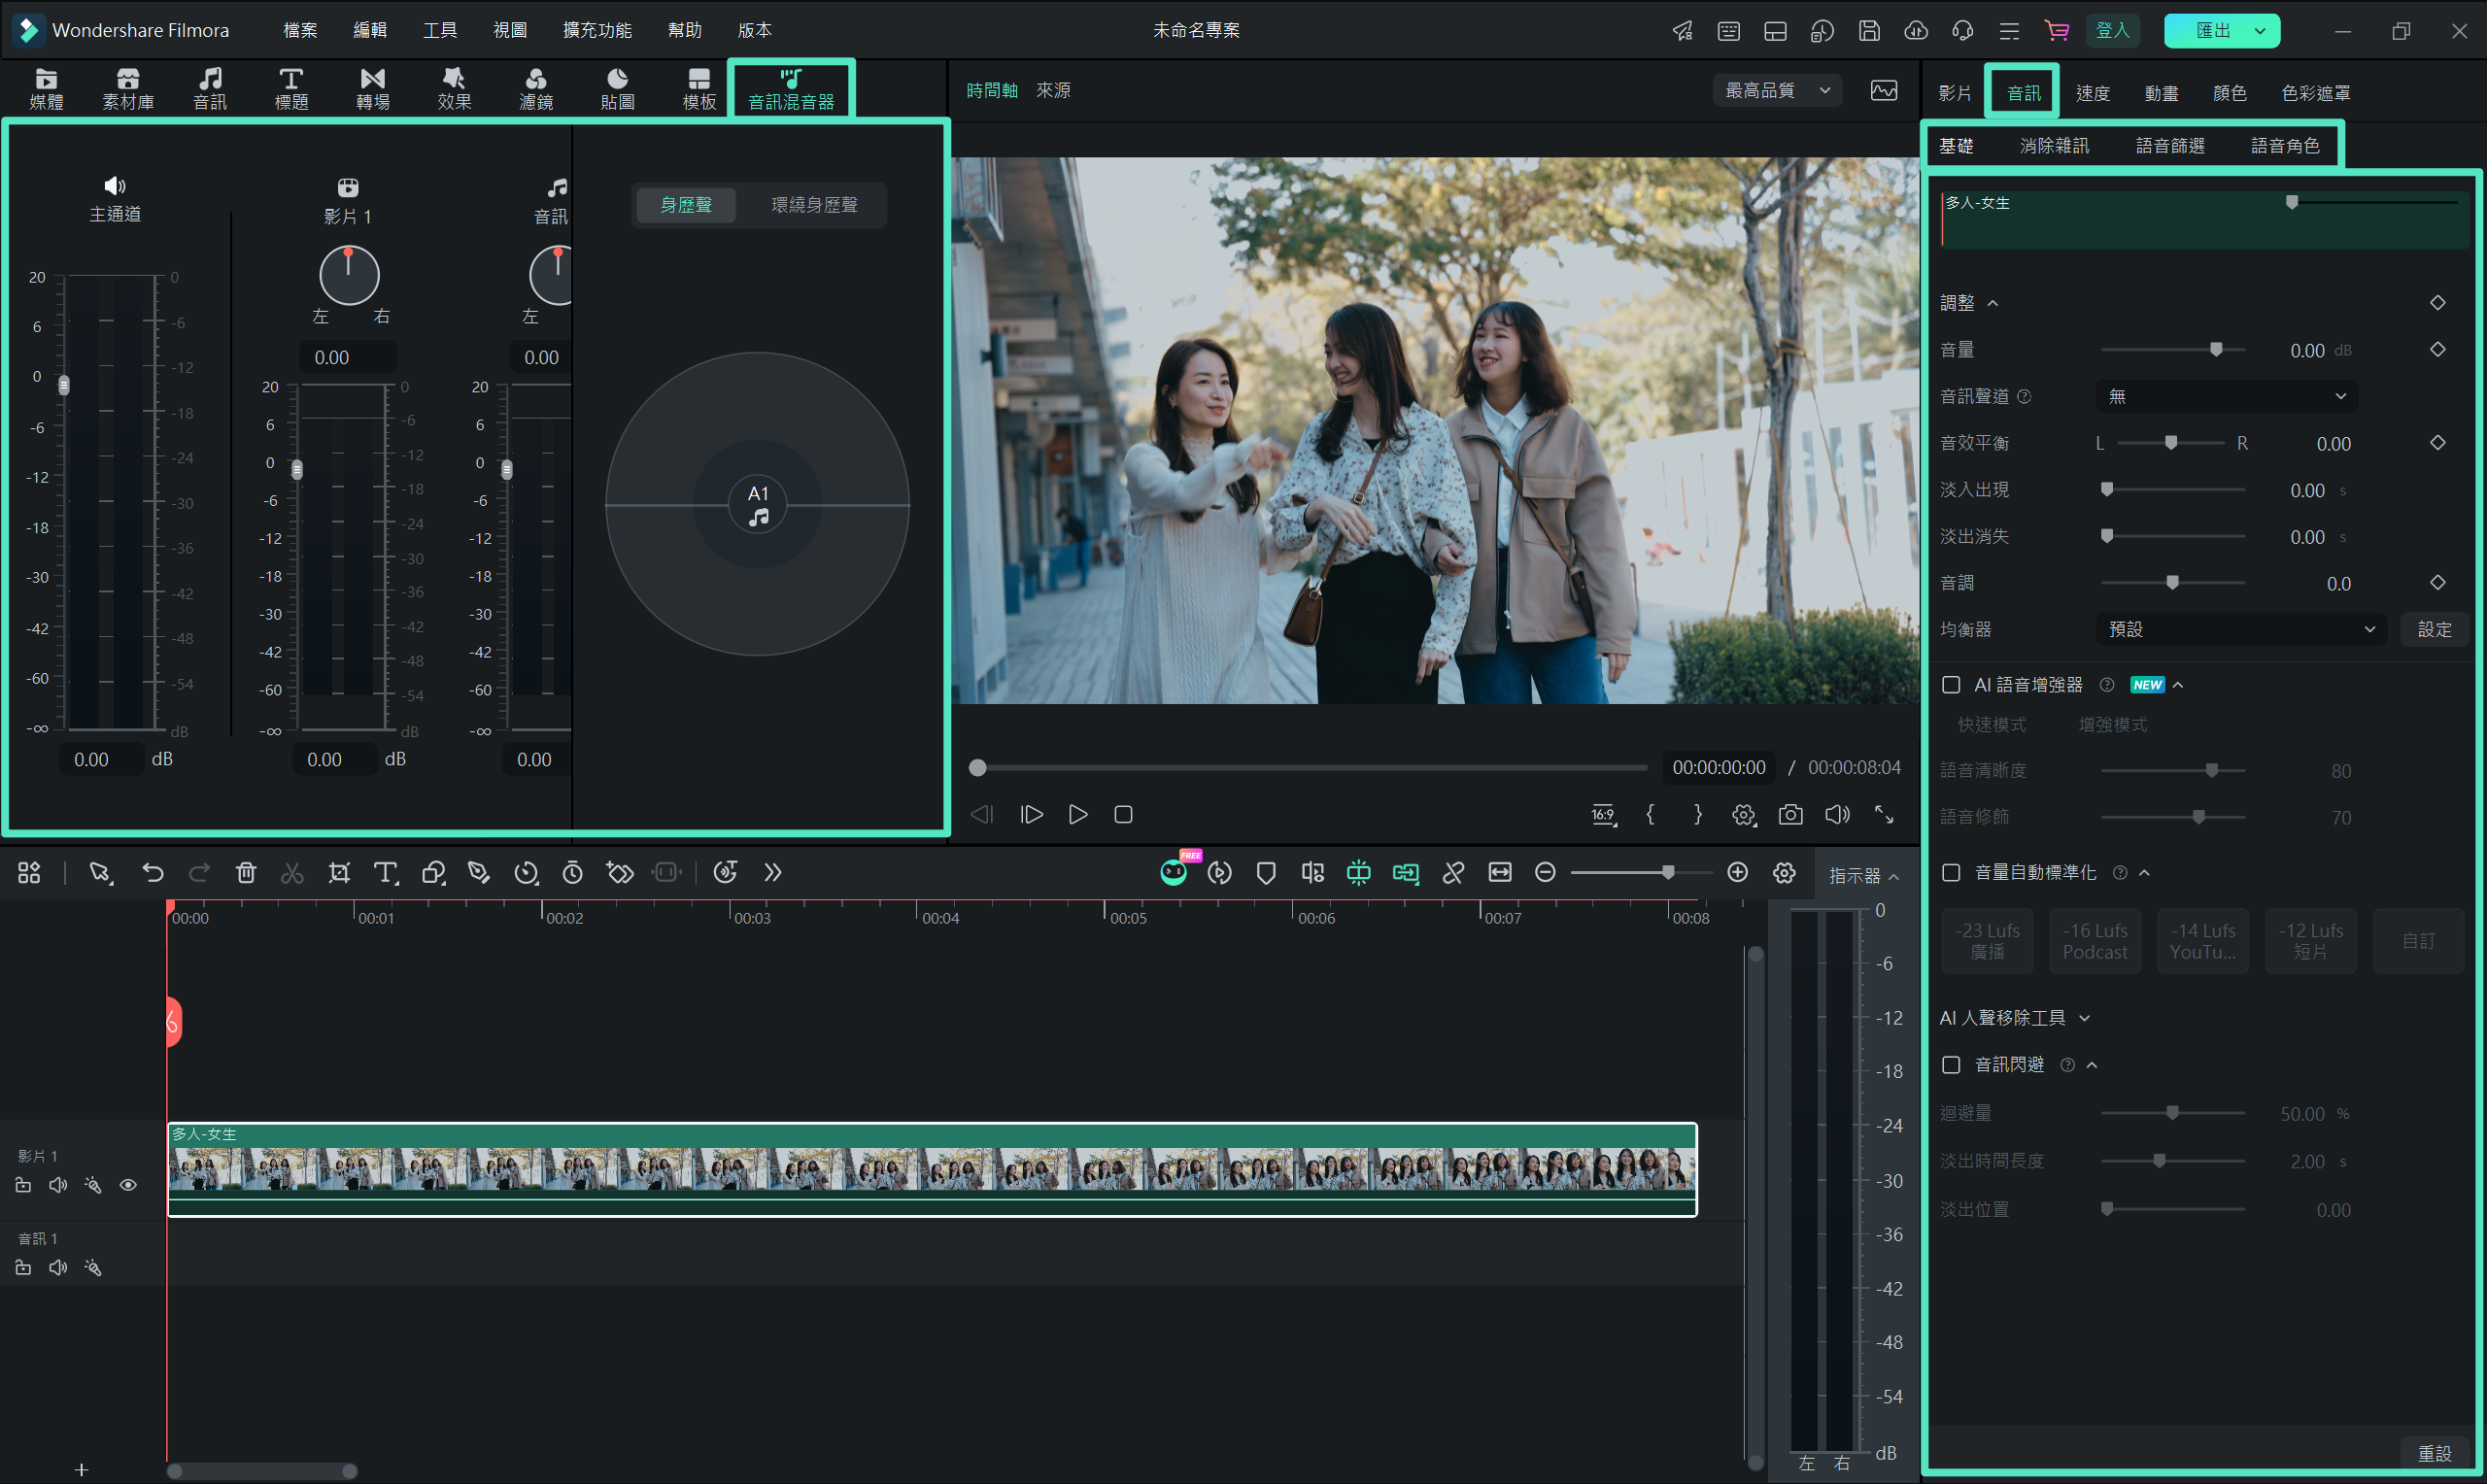Enable the AI 語音增強器 checkbox
The width and height of the screenshot is (2487, 1484).
point(1951,685)
